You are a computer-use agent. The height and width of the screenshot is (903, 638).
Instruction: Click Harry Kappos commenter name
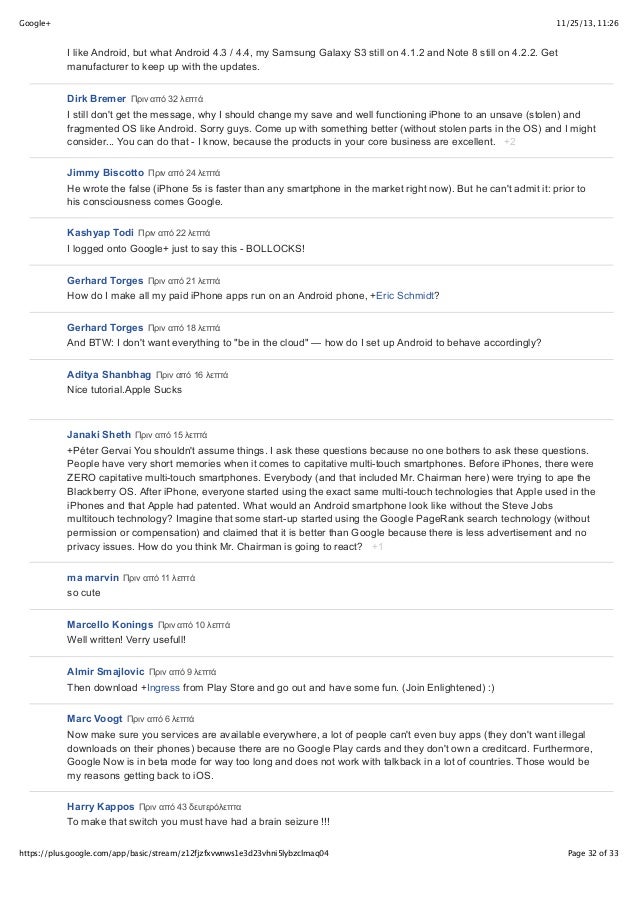(x=100, y=807)
